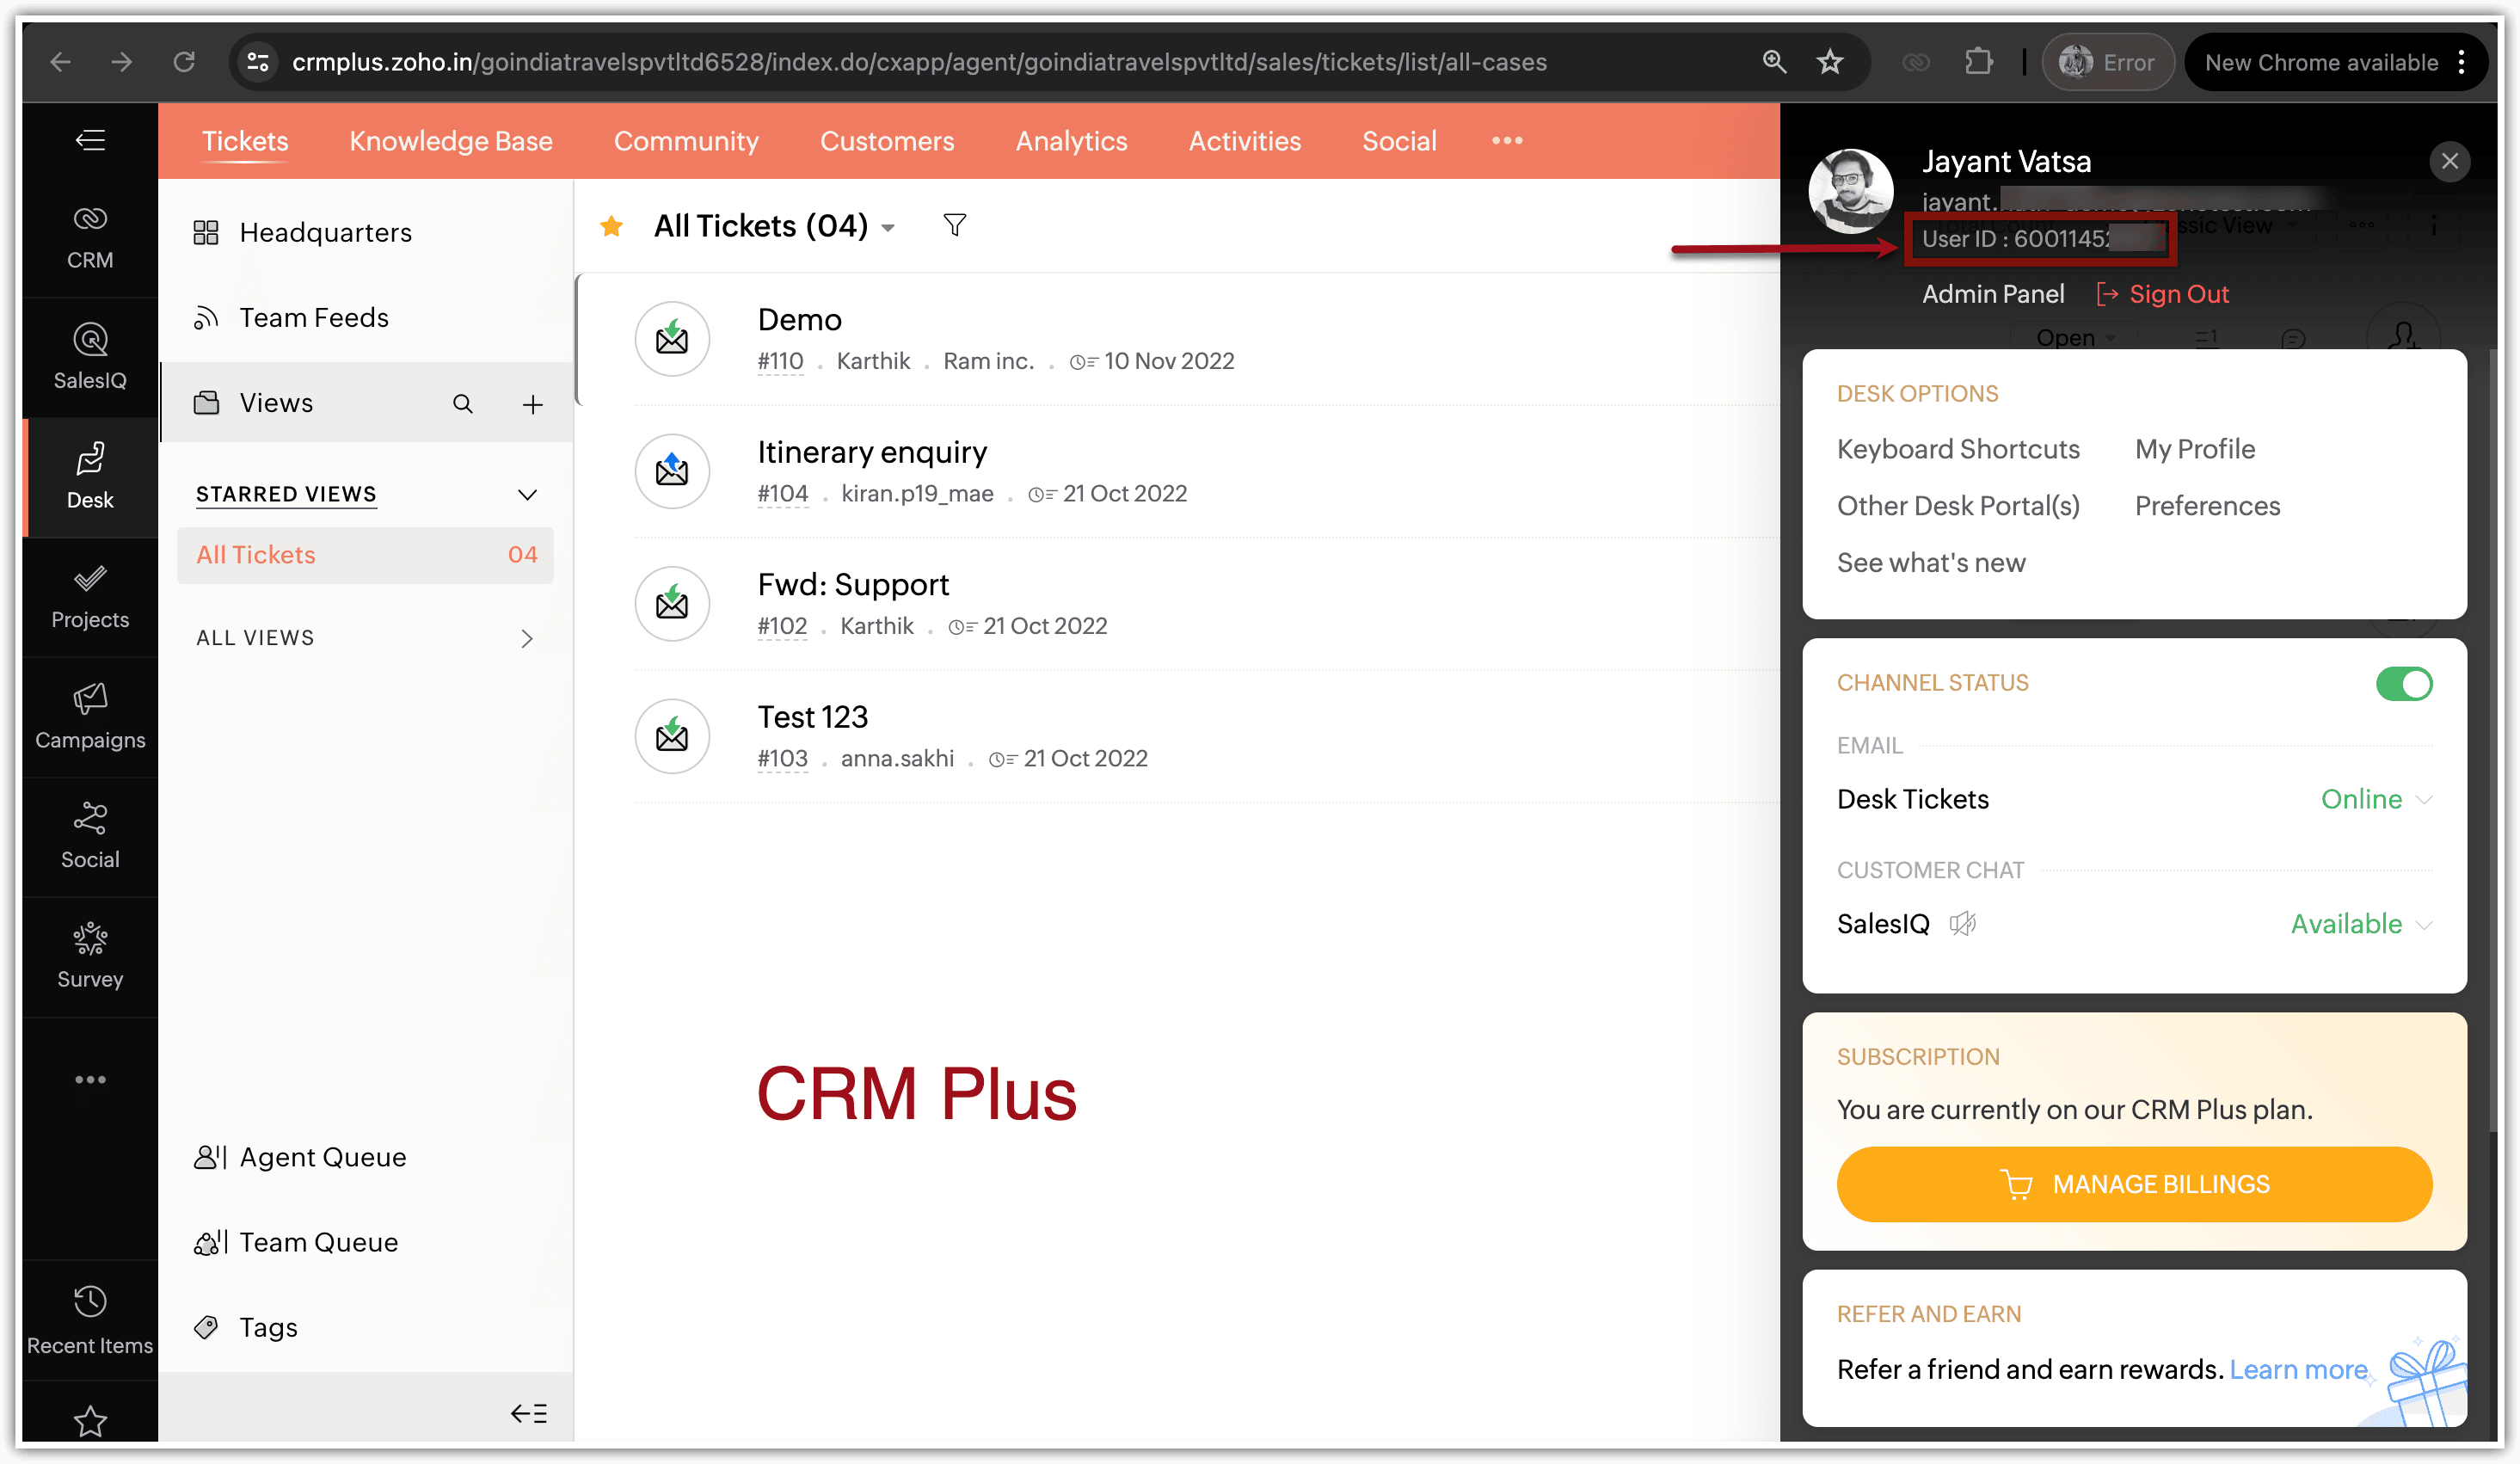The height and width of the screenshot is (1464, 2520).
Task: Click the ticket filter funnel icon
Action: click(x=954, y=225)
